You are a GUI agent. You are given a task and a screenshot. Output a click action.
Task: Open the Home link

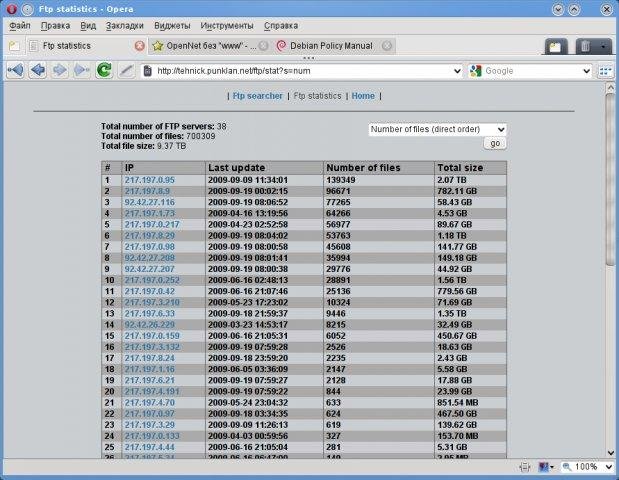363,96
